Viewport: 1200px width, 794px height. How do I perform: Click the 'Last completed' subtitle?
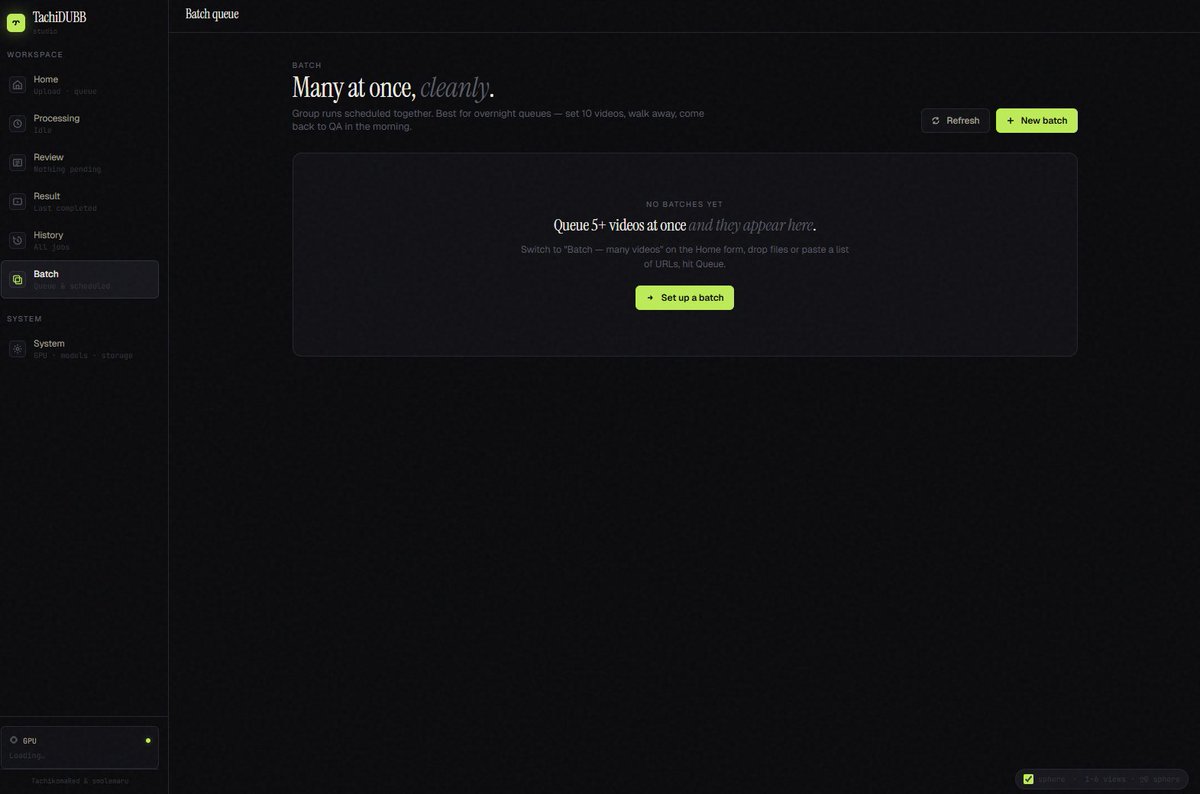[x=65, y=208]
